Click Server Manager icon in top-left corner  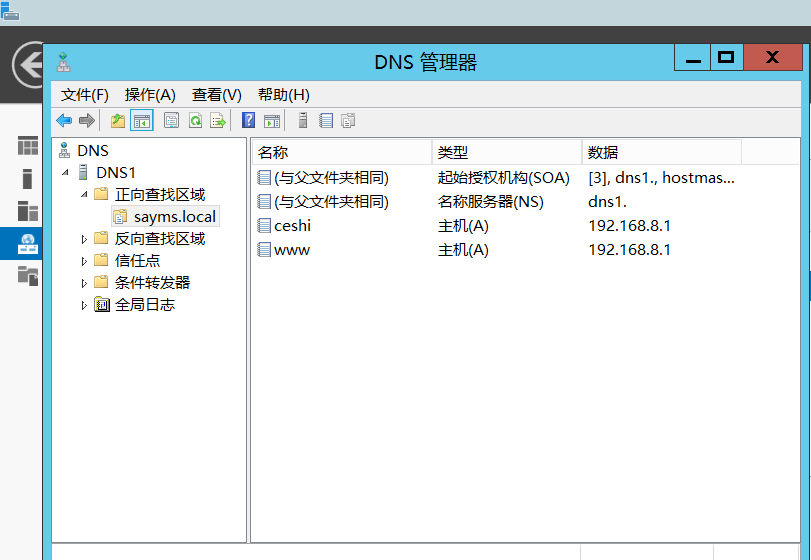coord(10,11)
